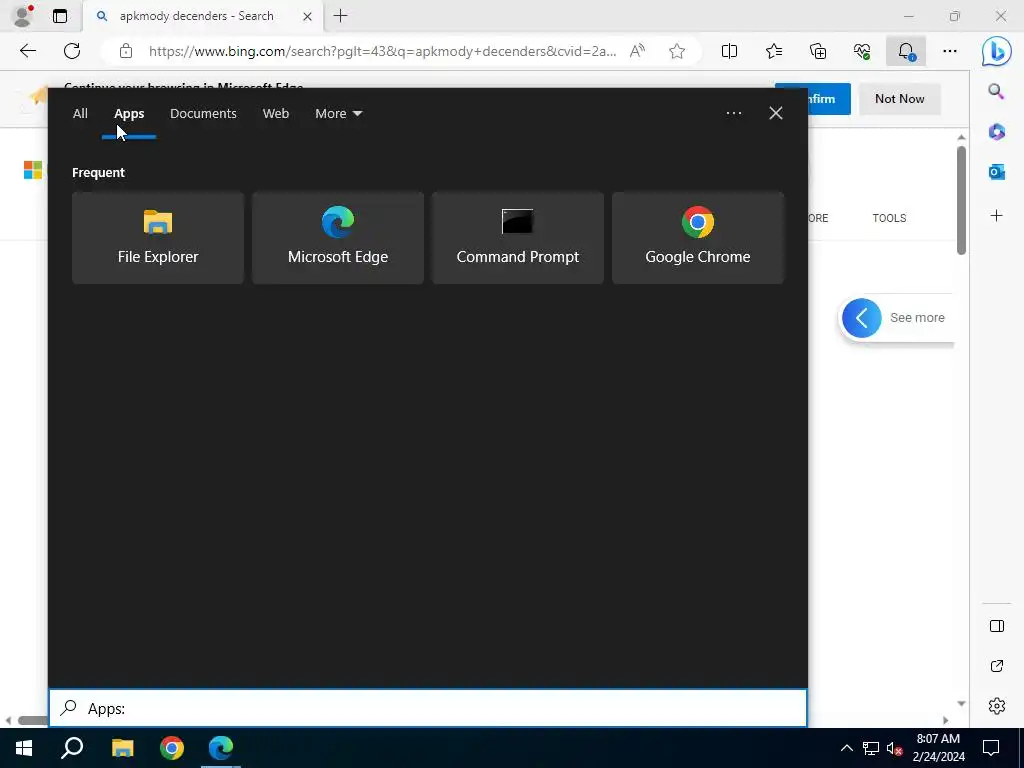The height and width of the screenshot is (768, 1024).
Task: Open Edge profile avatar
Action: click(x=23, y=16)
